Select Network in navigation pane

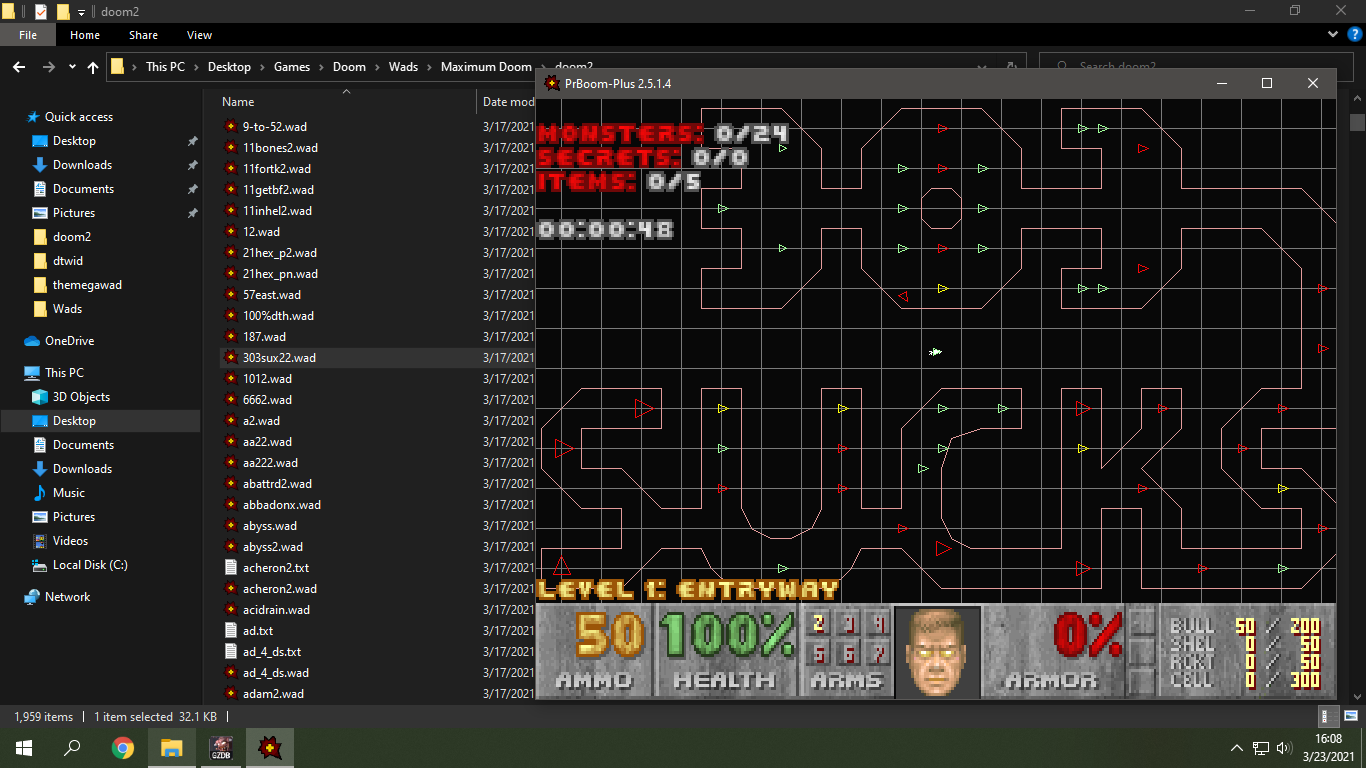[67, 597]
